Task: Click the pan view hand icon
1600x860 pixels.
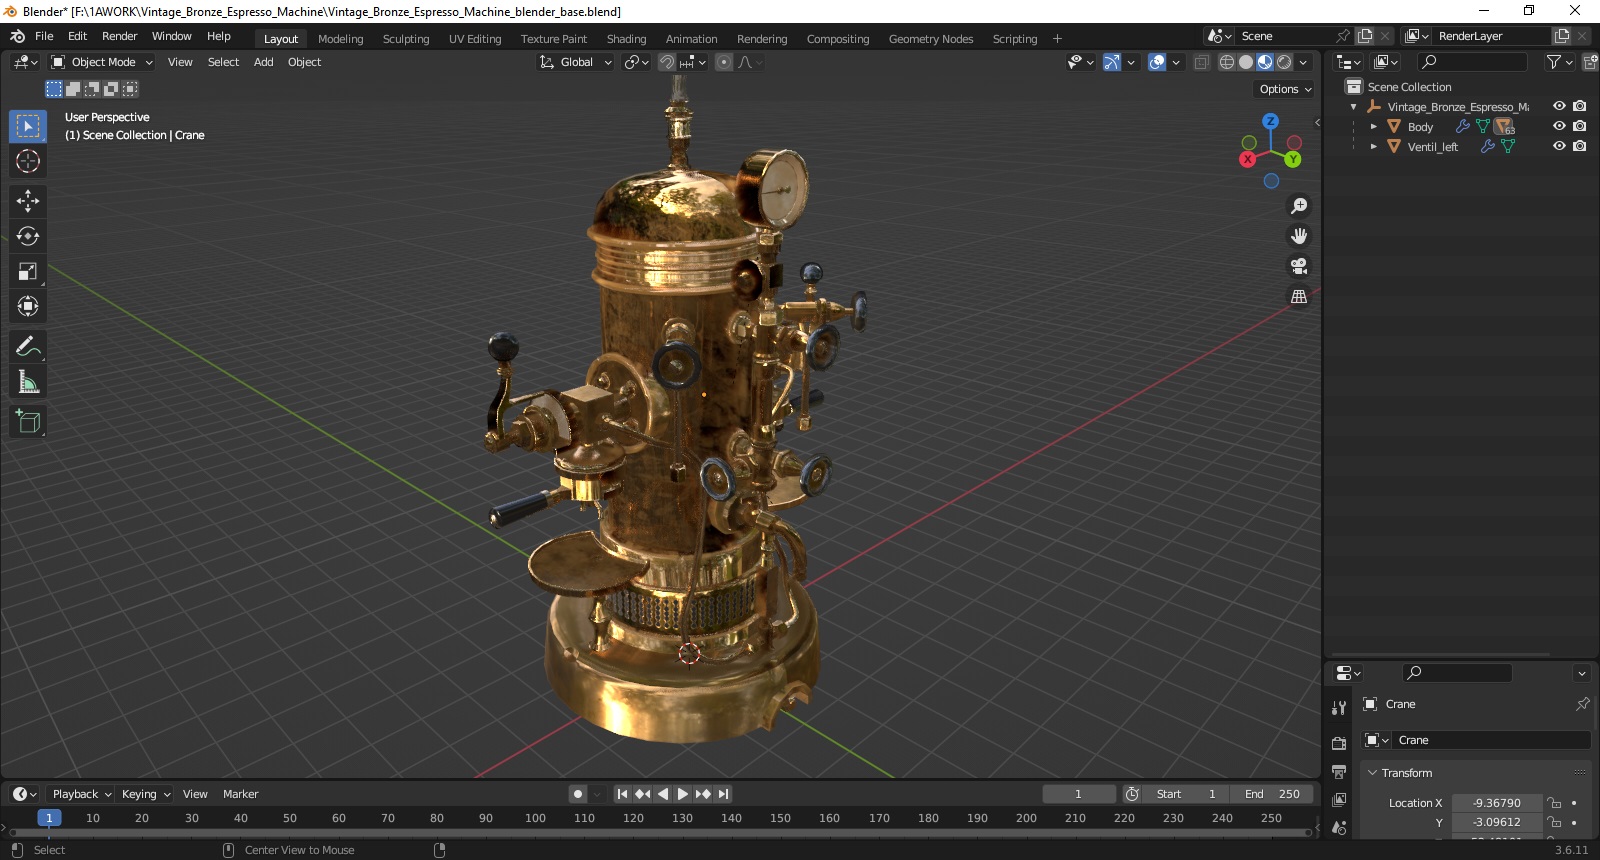Action: point(1299,236)
